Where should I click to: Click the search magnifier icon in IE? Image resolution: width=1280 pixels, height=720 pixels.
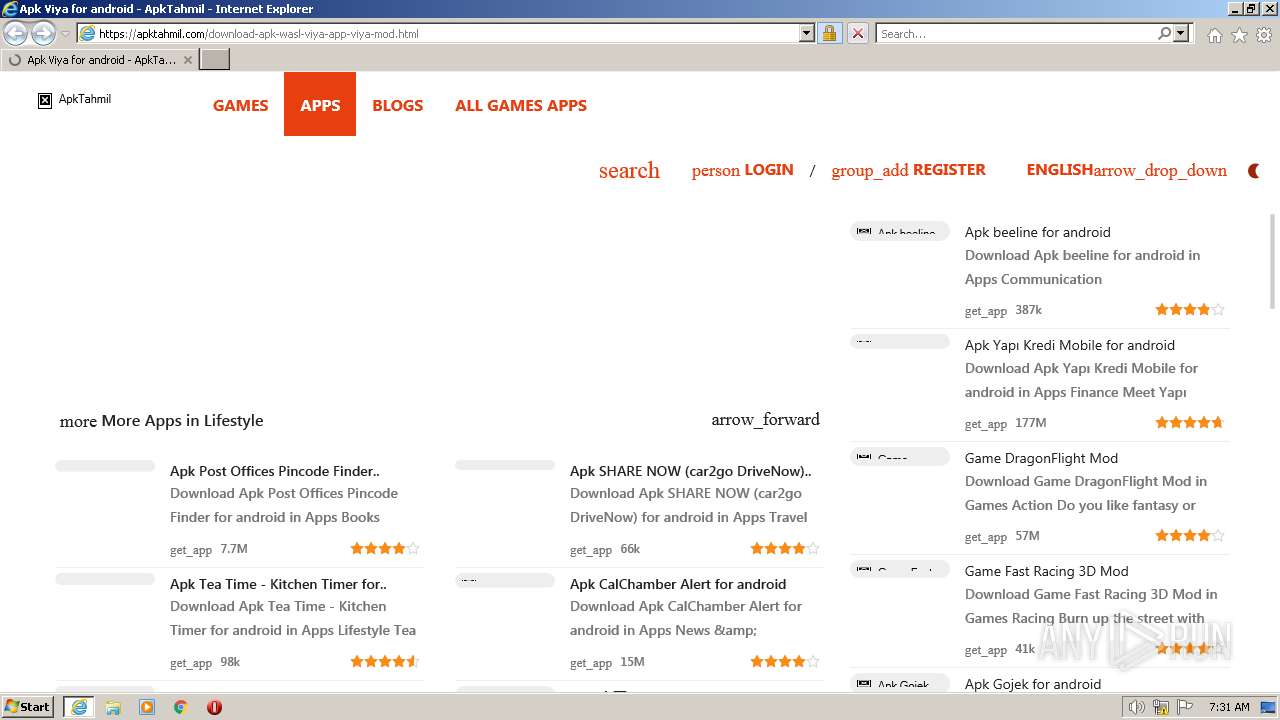[x=1164, y=33]
